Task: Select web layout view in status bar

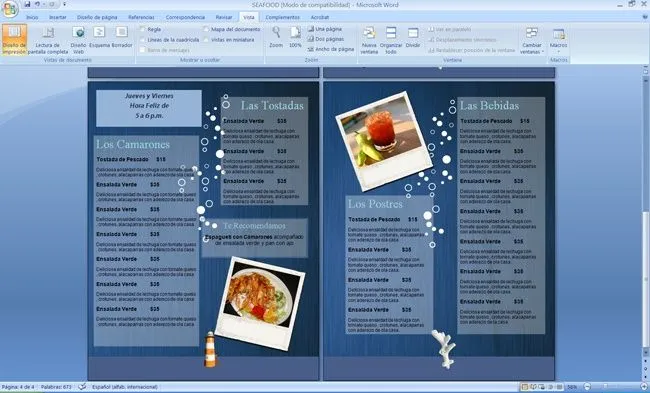Action: [x=542, y=387]
